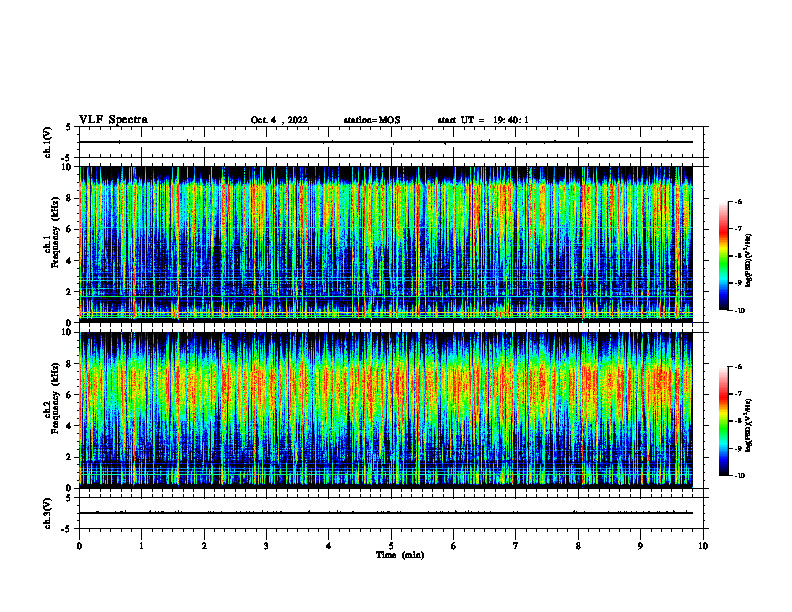Image resolution: width=792 pixels, height=612 pixels.
Task: Click the ch.2 frequency axis "8" kHz tick
Action: point(69,364)
